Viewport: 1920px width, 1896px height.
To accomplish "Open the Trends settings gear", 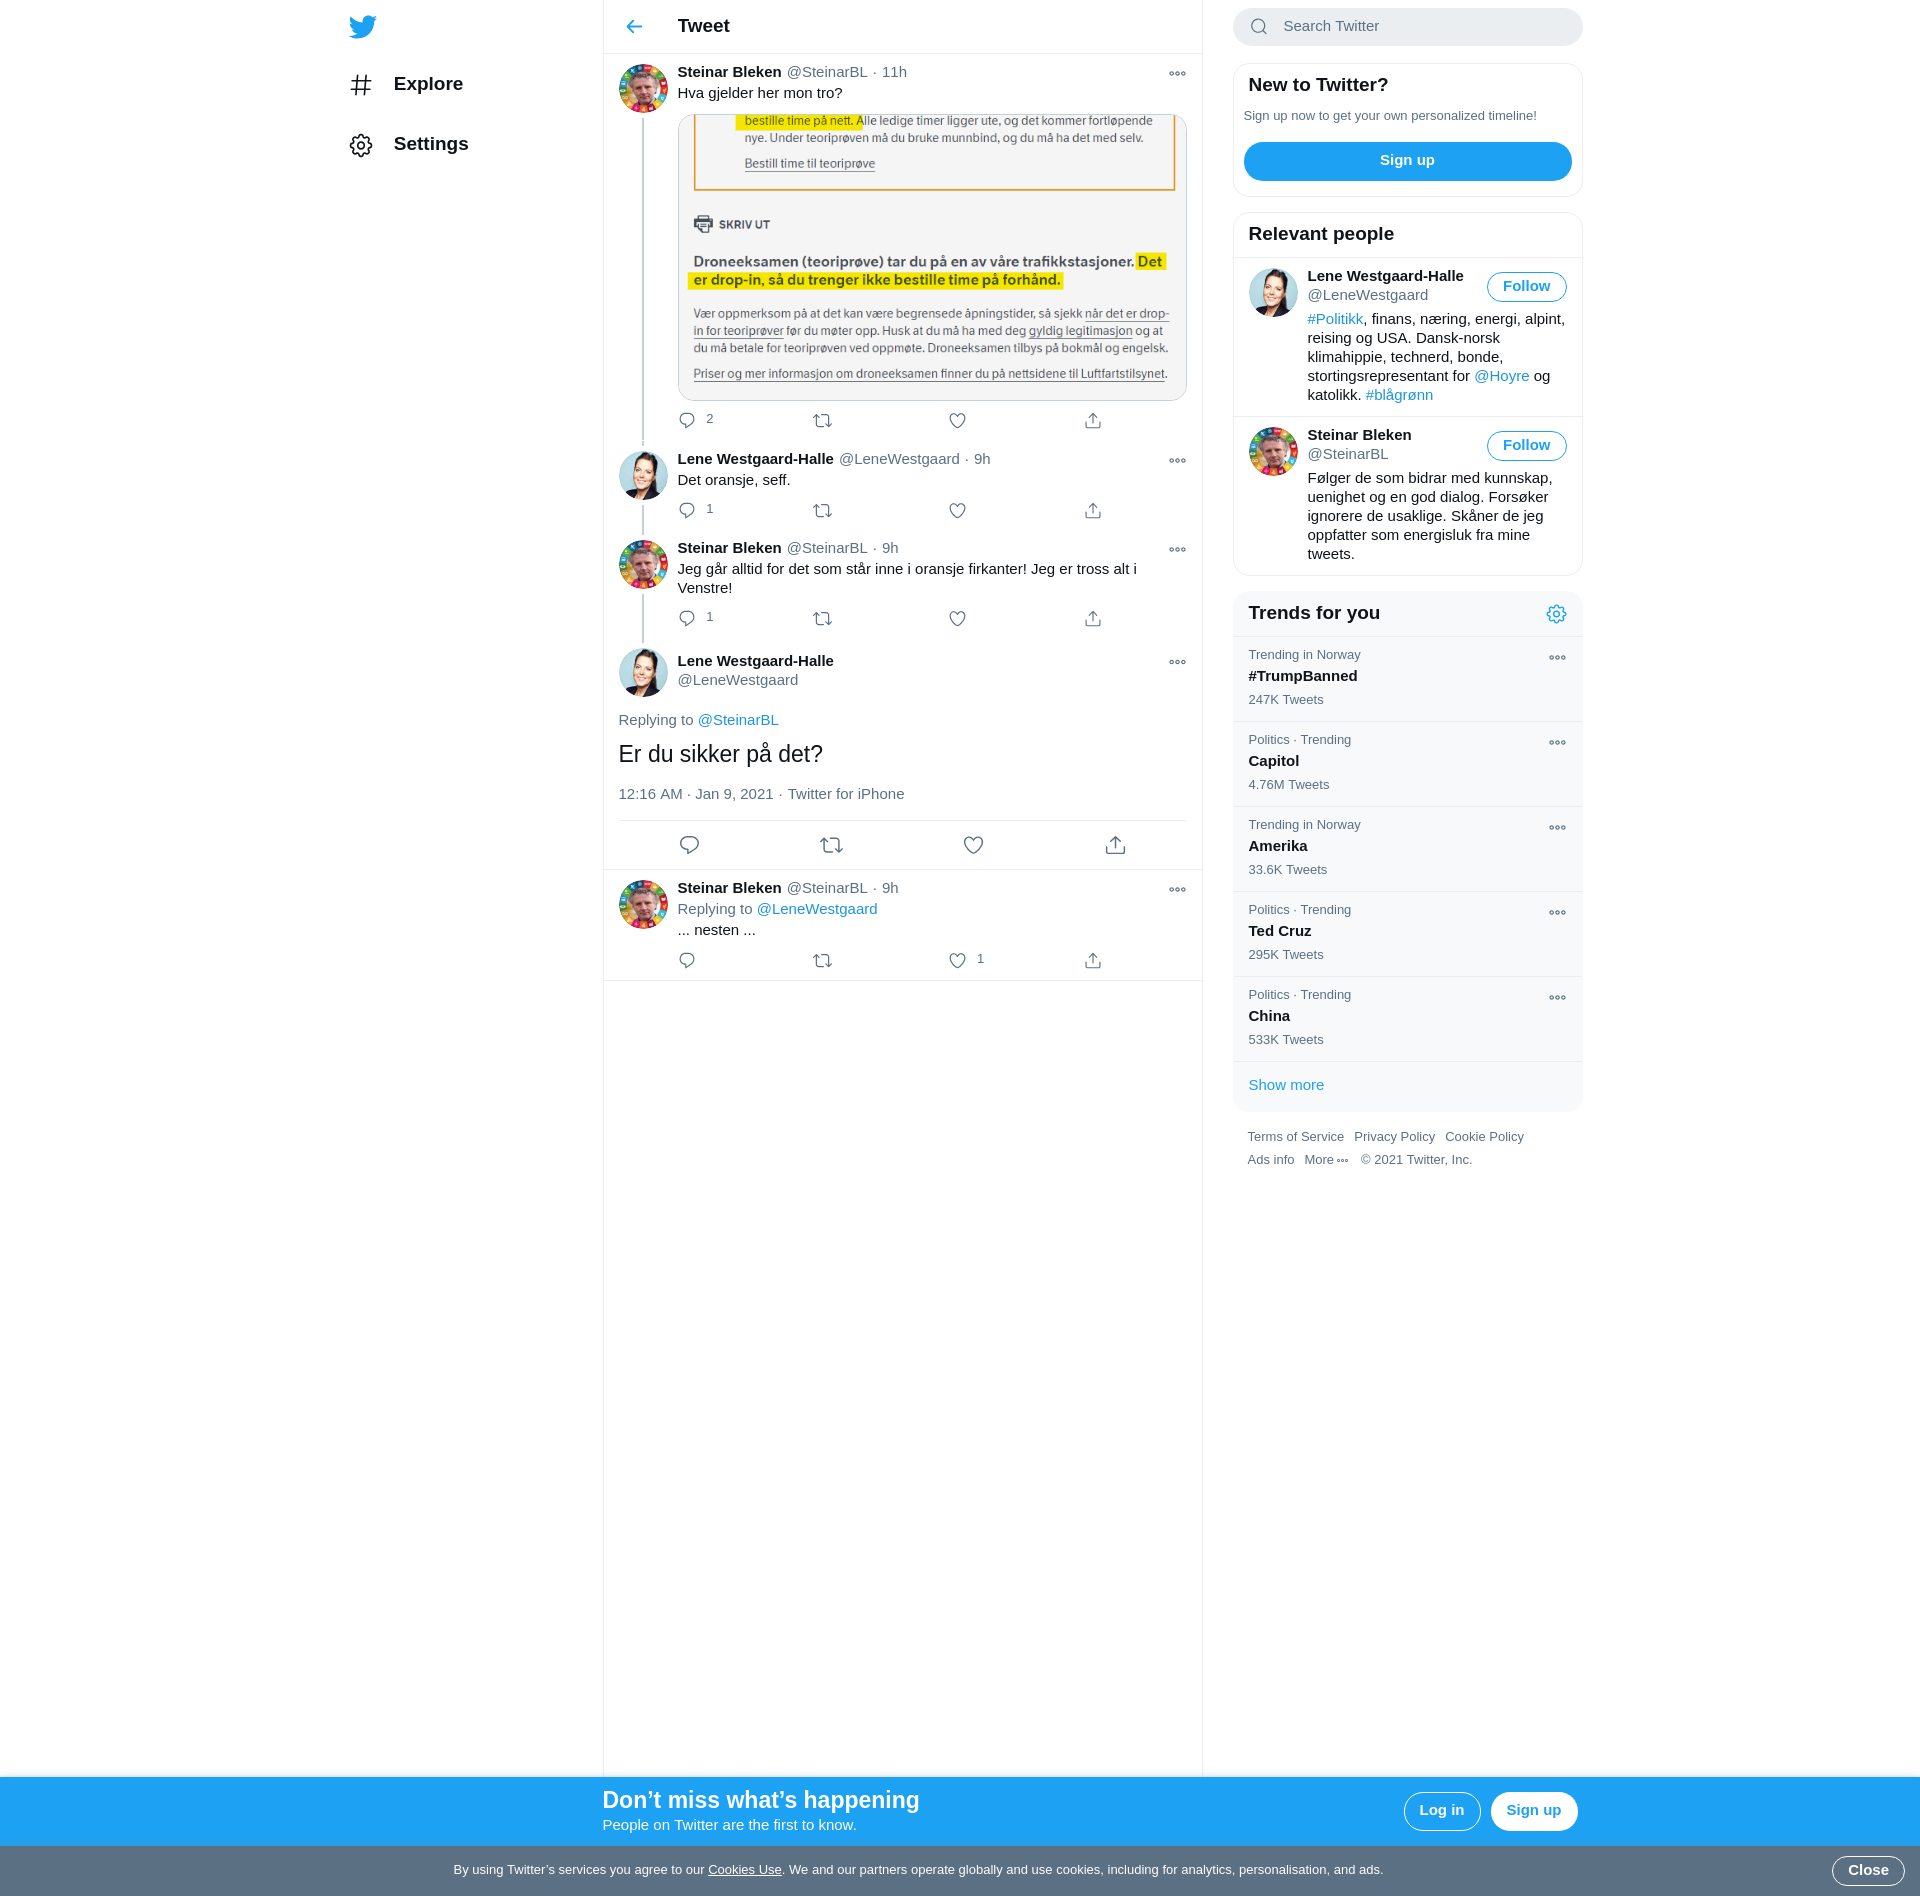I will (1556, 614).
